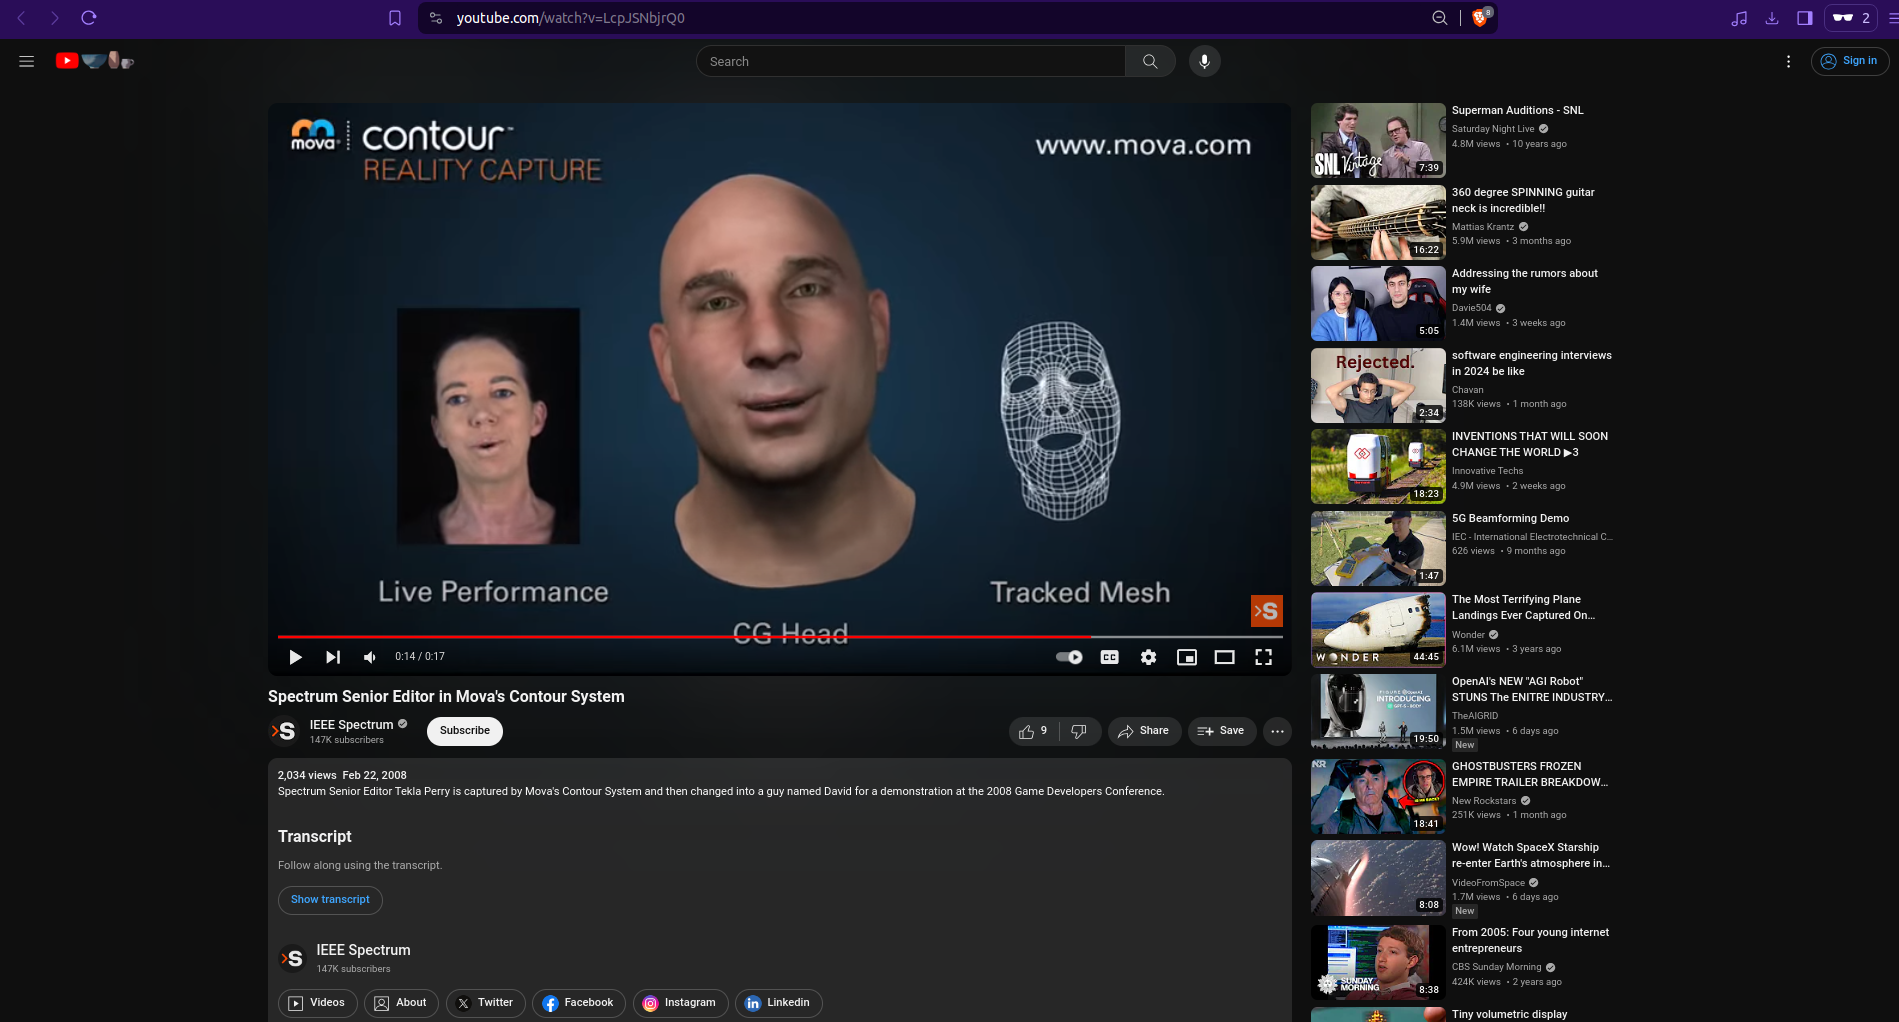1899x1022 pixels.
Task: Play the video
Action: (295, 657)
